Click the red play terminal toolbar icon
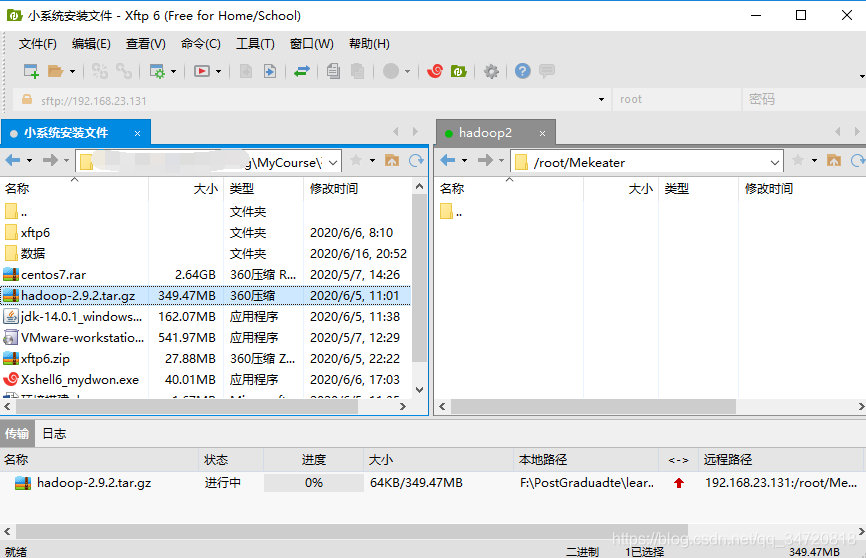This screenshot has width=866, height=558. [x=202, y=71]
